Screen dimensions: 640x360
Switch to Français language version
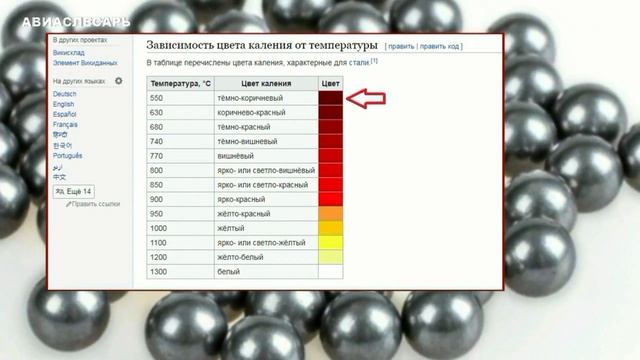(65, 124)
